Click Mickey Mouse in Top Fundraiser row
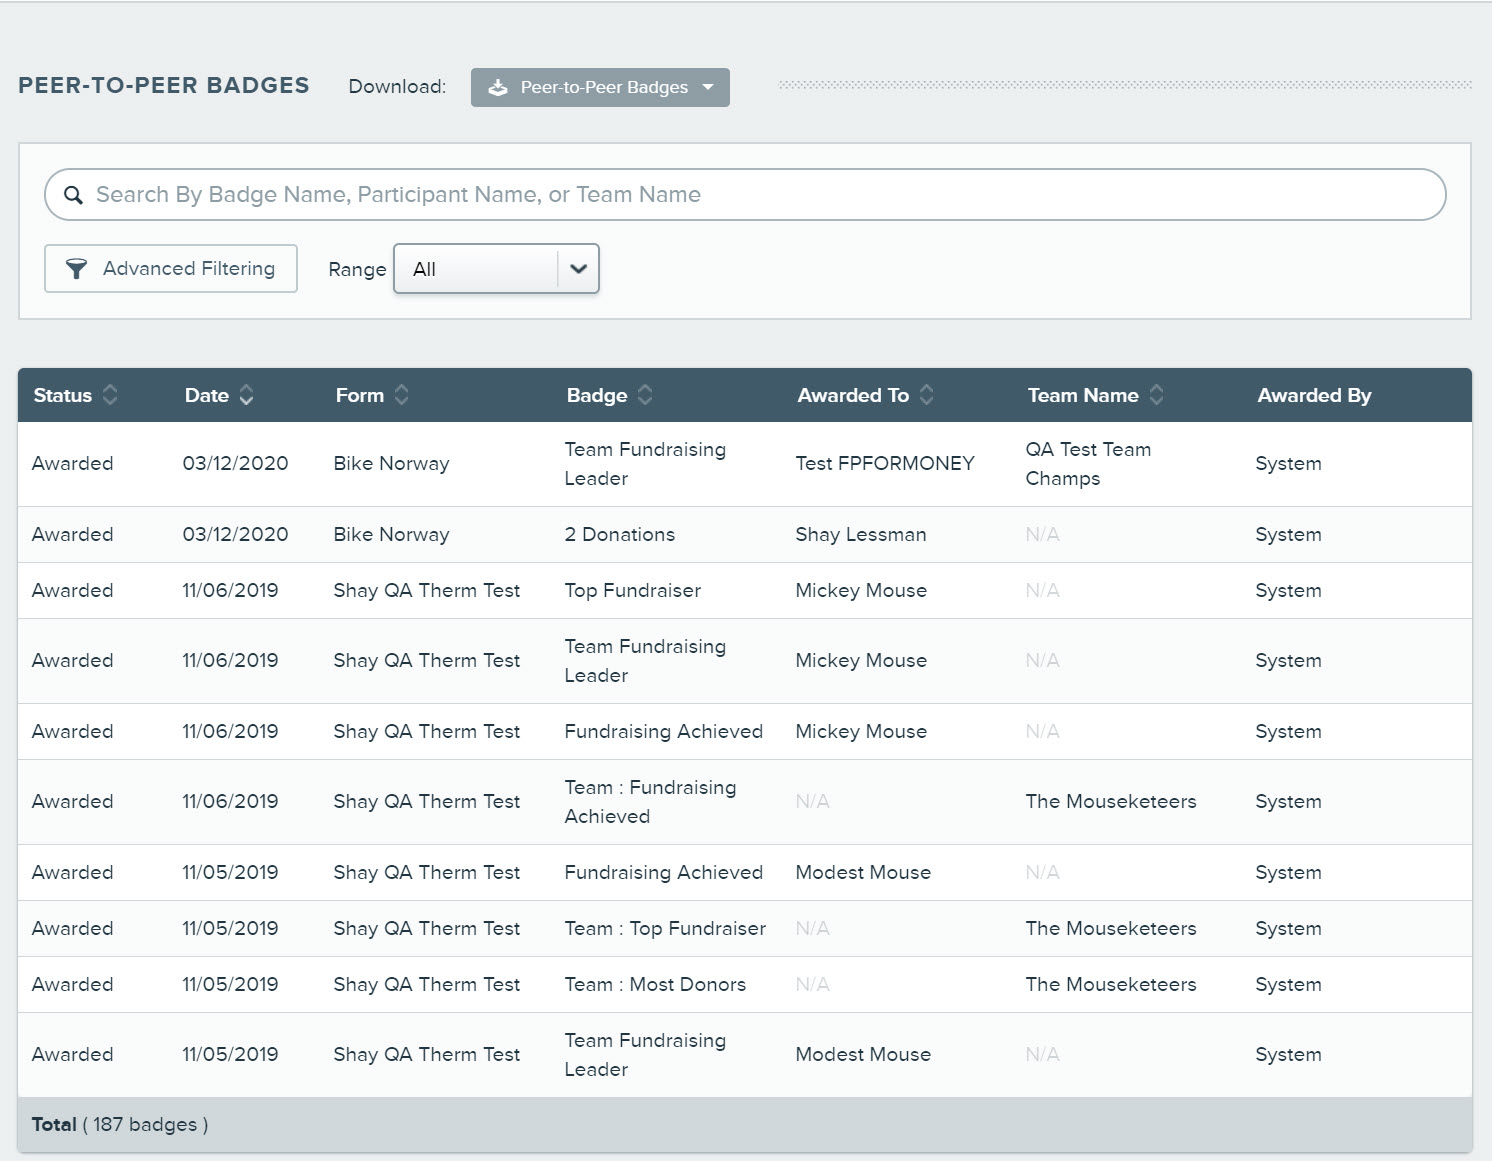 pyautogui.click(x=861, y=591)
